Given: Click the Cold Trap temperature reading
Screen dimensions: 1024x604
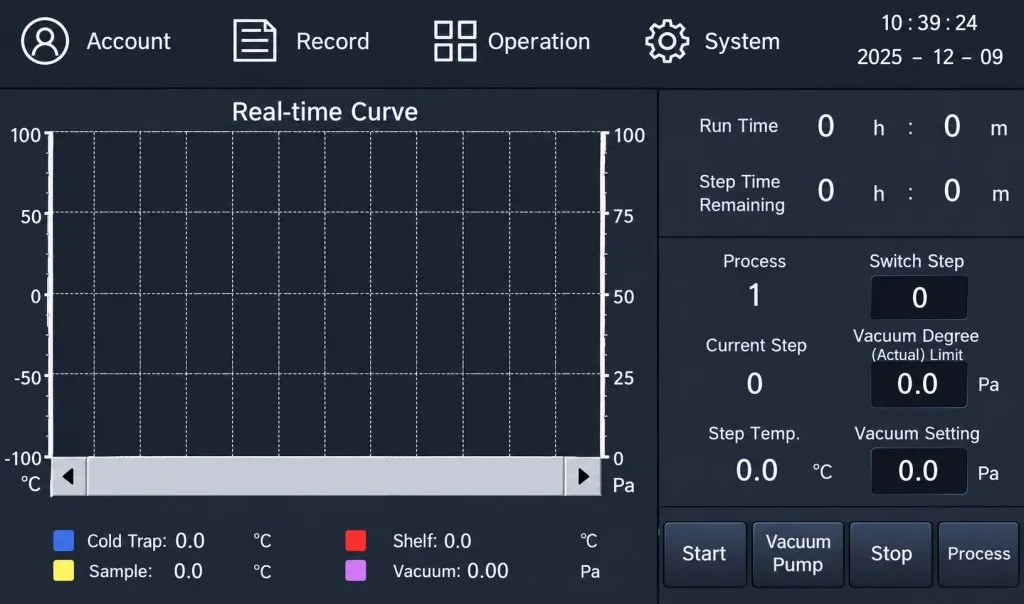Looking at the screenshot, I should click(190, 541).
